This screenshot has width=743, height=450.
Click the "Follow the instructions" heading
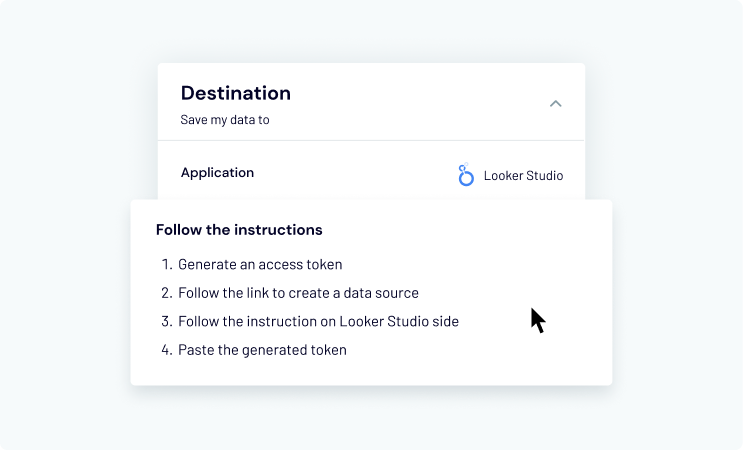click(239, 230)
